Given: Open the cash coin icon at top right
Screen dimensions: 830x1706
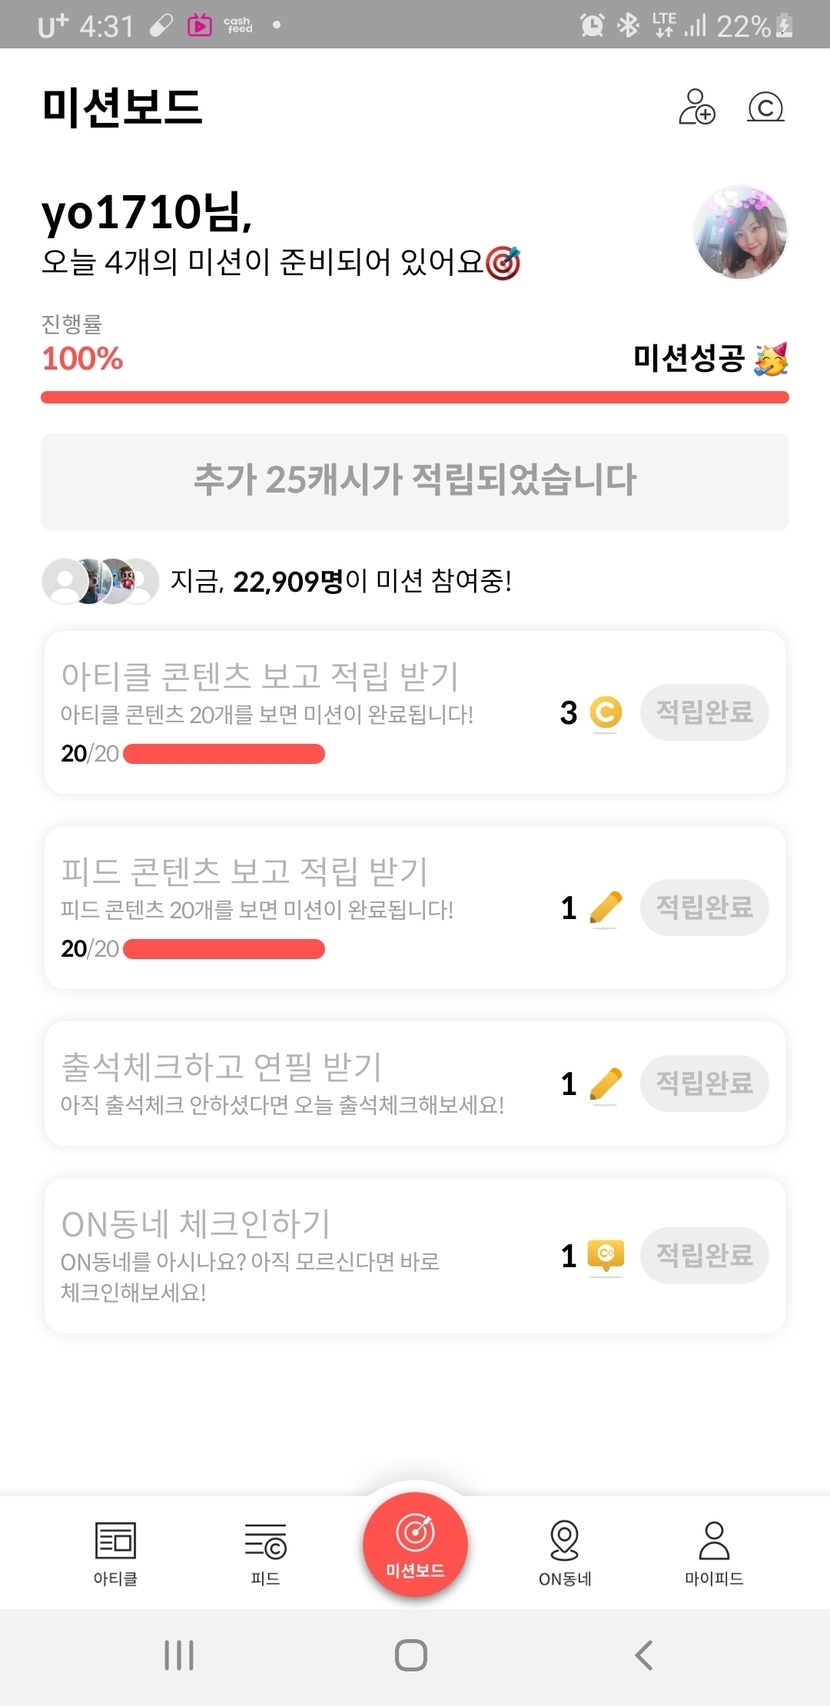Looking at the screenshot, I should (766, 107).
